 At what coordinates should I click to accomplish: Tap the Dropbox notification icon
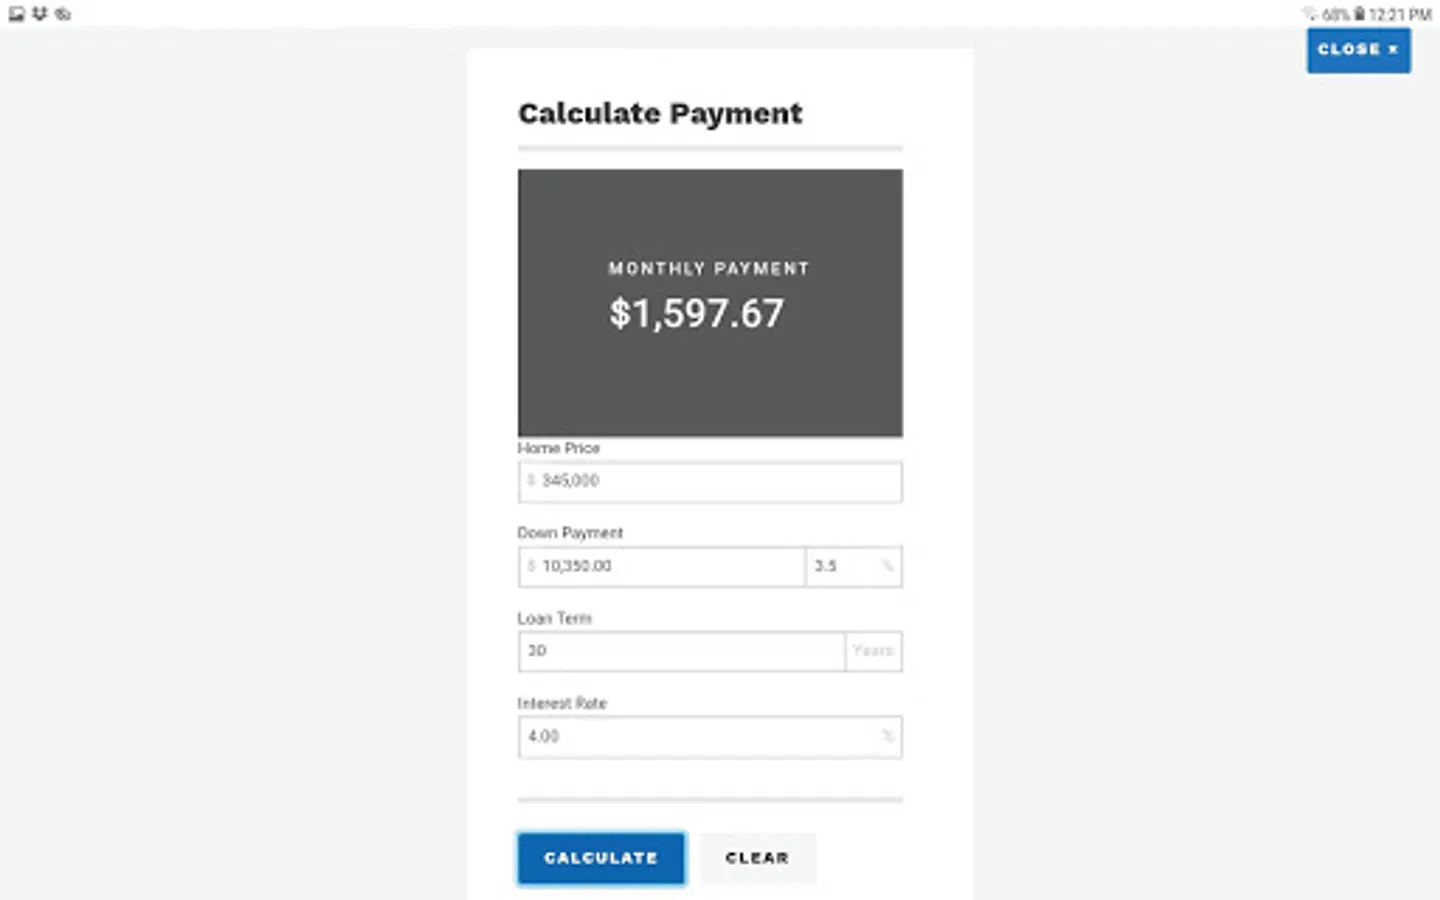click(40, 14)
